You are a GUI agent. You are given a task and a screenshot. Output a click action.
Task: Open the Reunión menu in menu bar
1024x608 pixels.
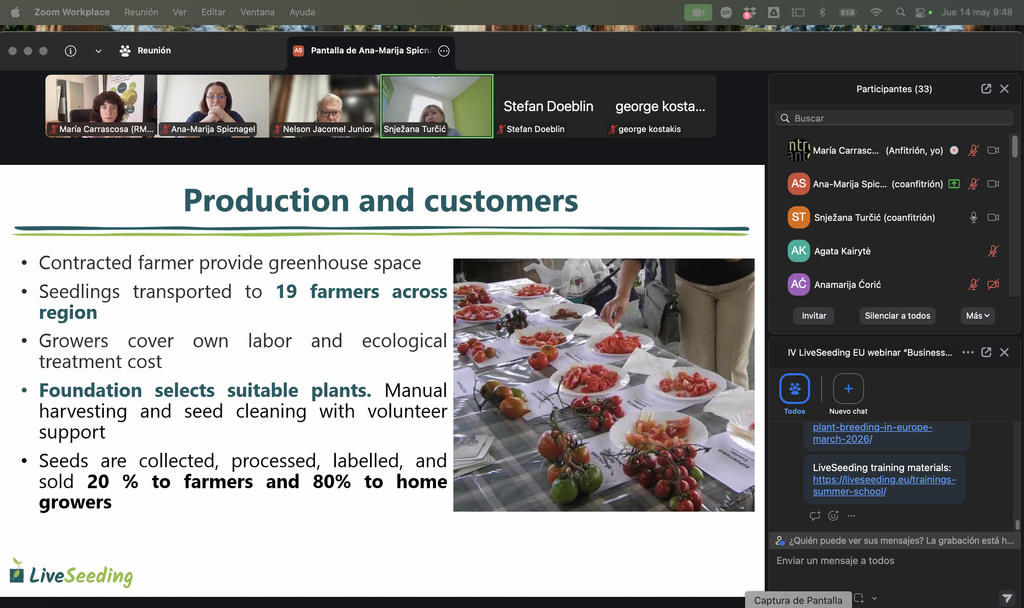(x=141, y=12)
